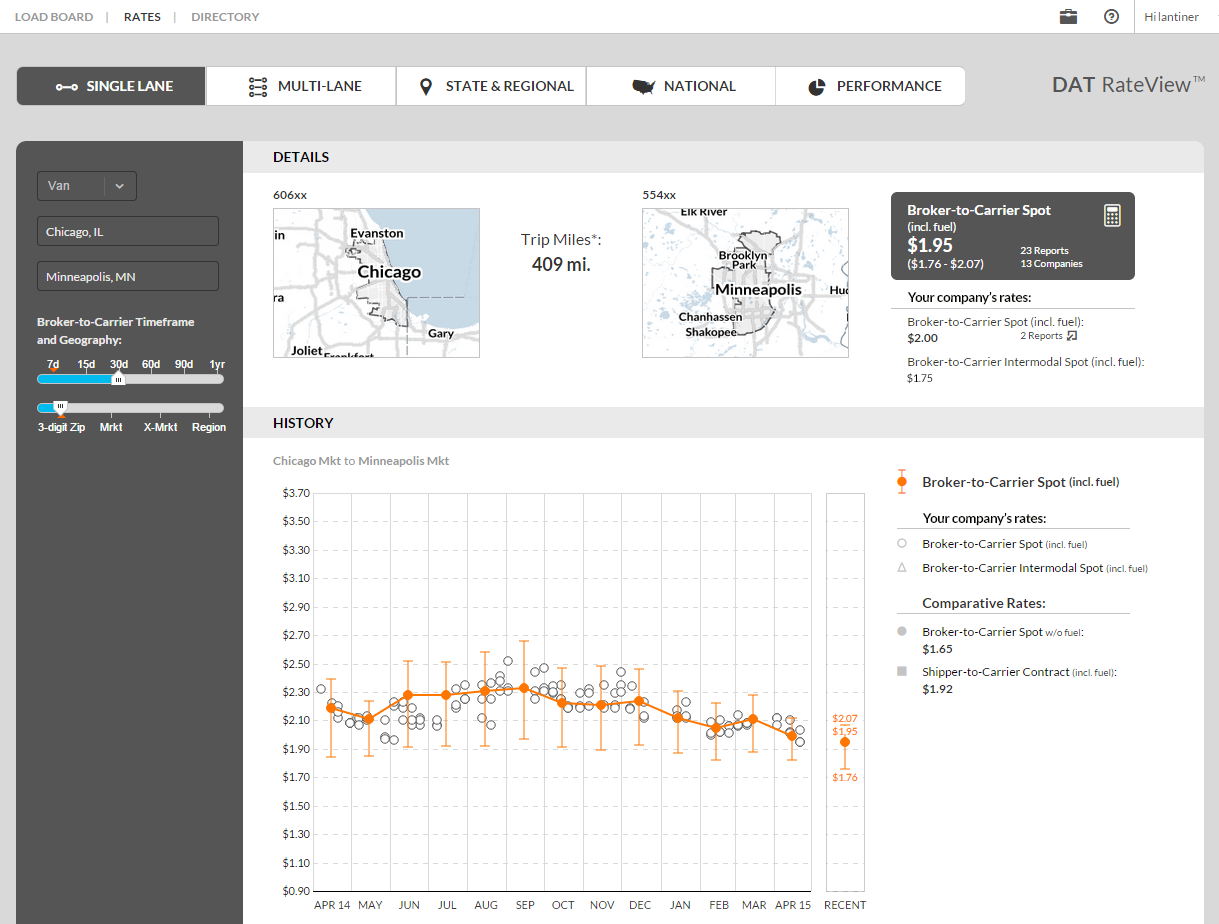Open the help question mark icon

pyautogui.click(x=1111, y=16)
